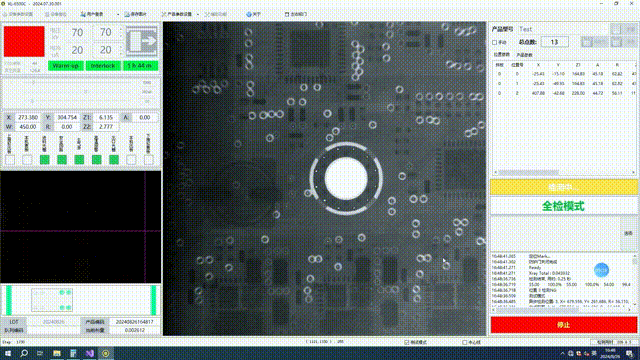Click the crosshair in the black camera panel

[x=145, y=231]
